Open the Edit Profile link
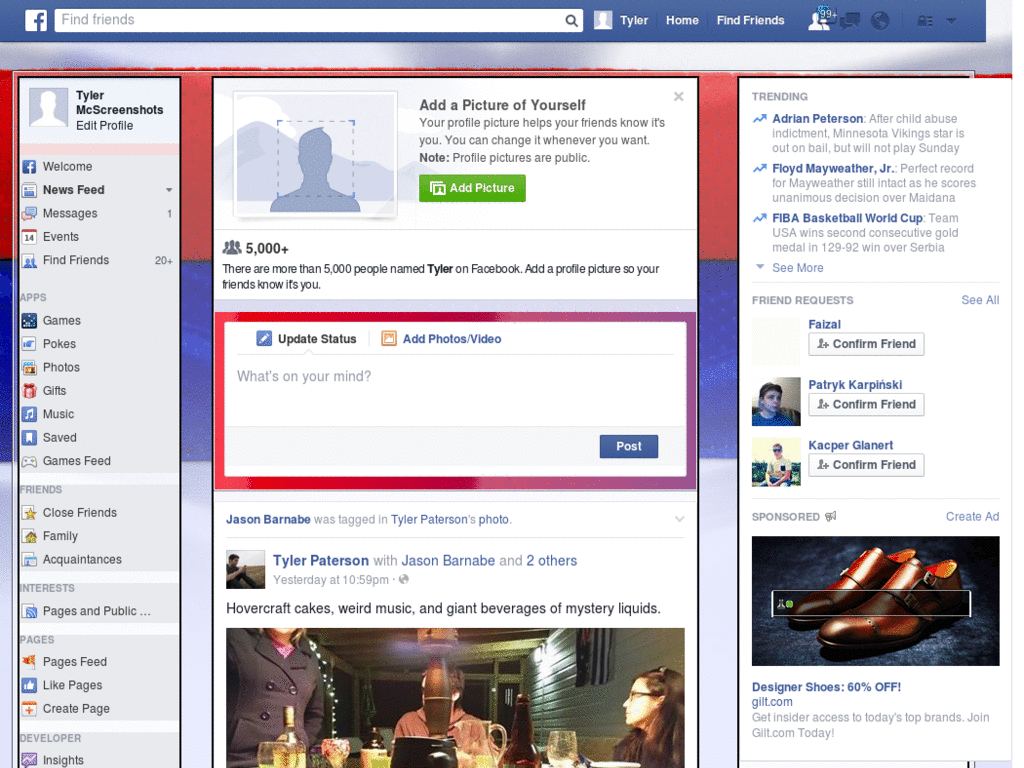1024x768 pixels. [104, 125]
